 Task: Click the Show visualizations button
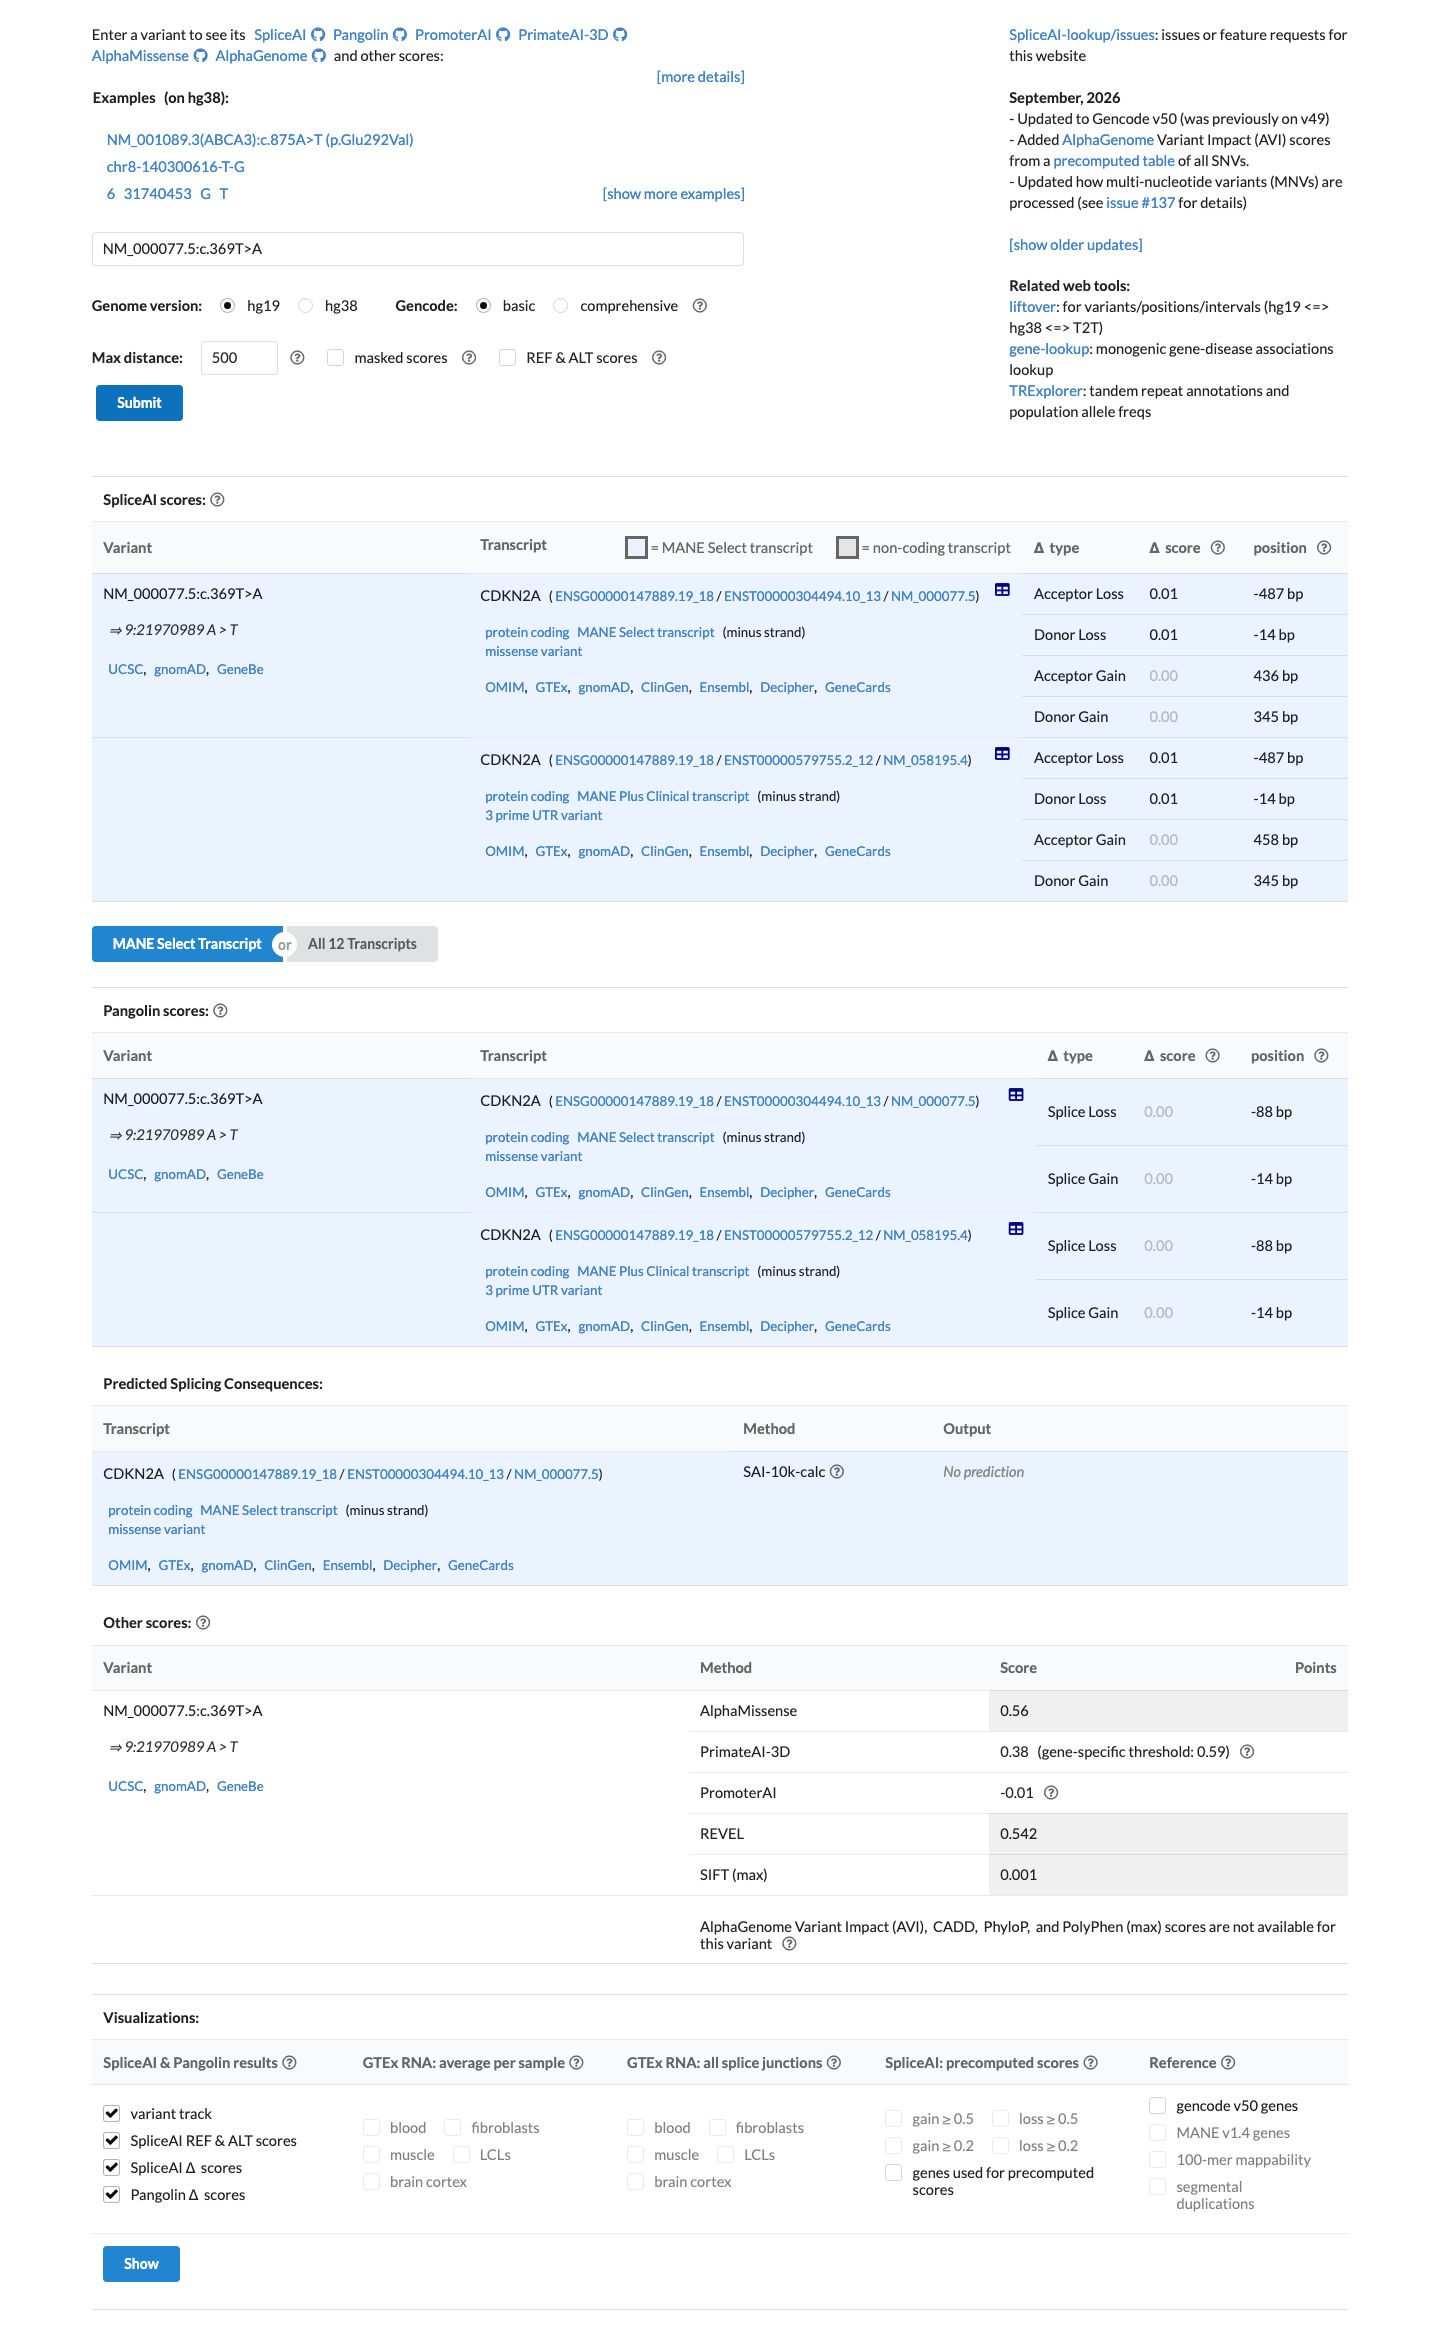[x=141, y=2264]
